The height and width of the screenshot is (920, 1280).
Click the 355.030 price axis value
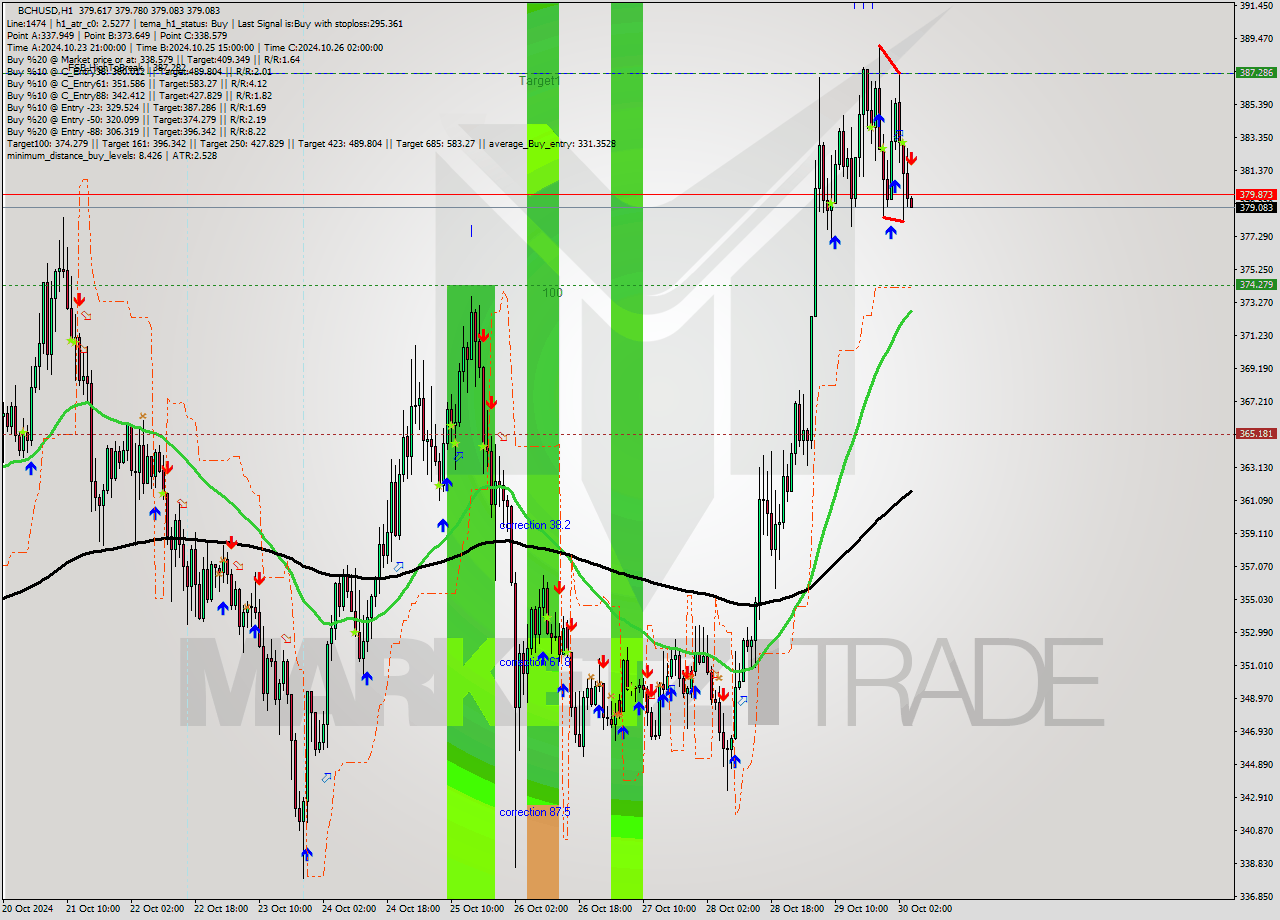1256,600
